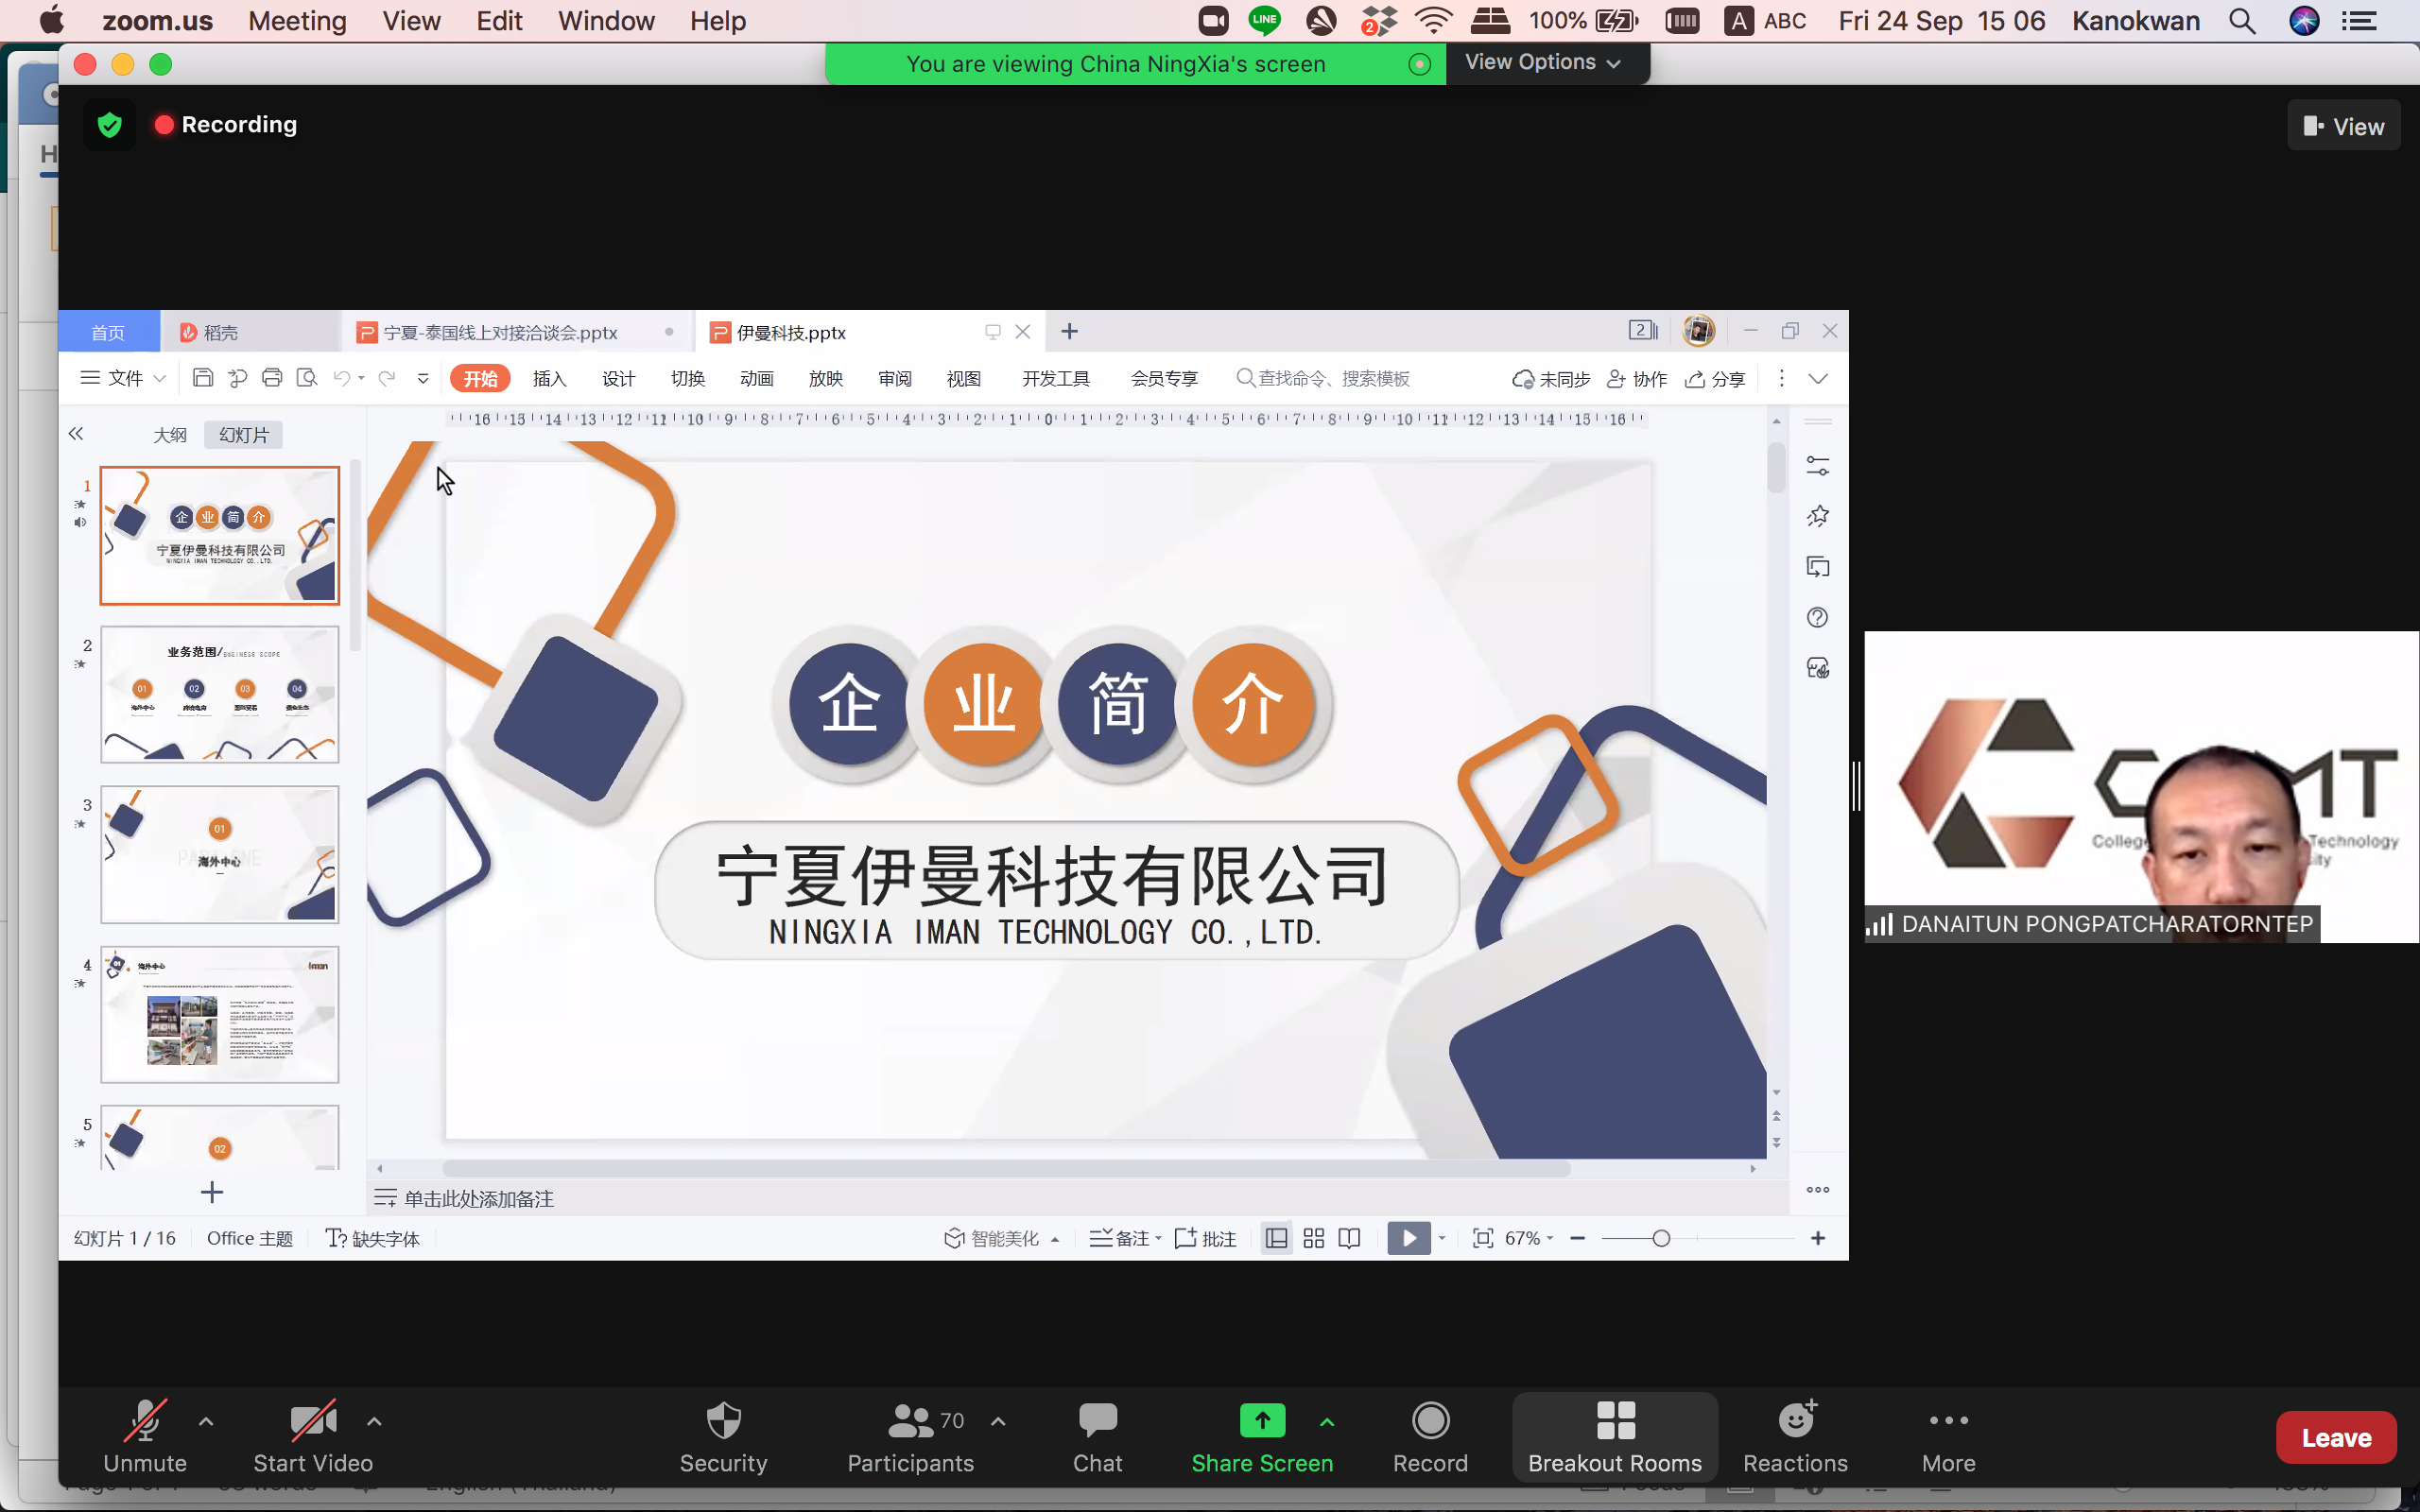Open the Security shield icon
The height and width of the screenshot is (1512, 2420).
click(723, 1421)
